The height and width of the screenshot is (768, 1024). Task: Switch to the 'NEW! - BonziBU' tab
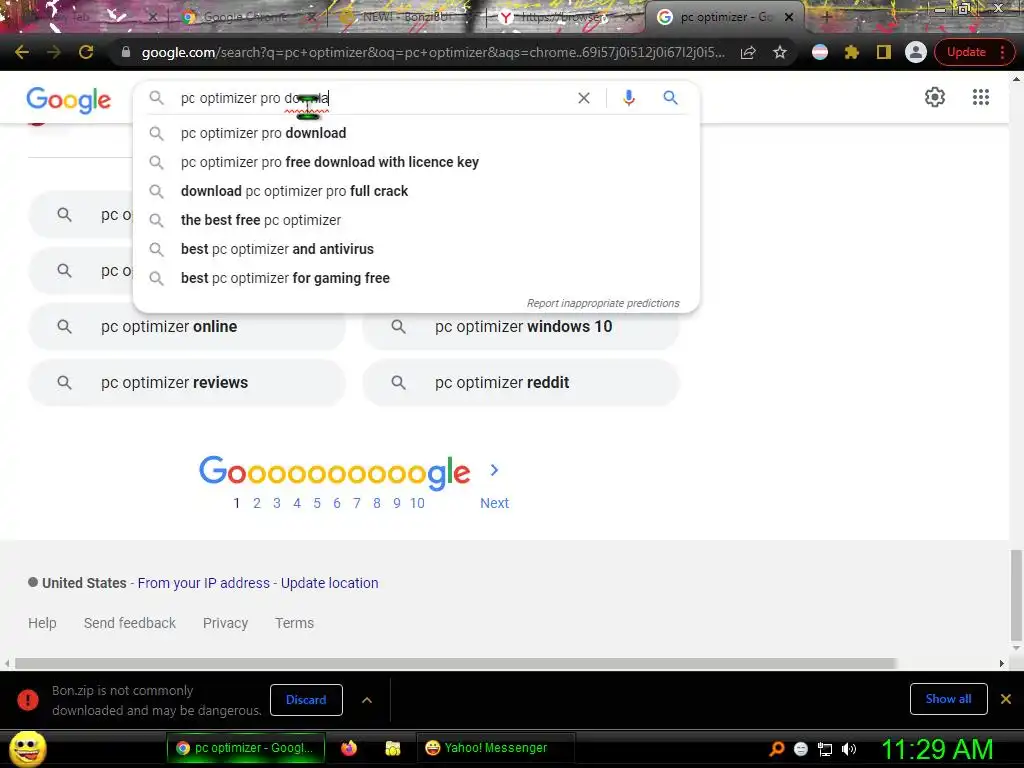pos(405,17)
